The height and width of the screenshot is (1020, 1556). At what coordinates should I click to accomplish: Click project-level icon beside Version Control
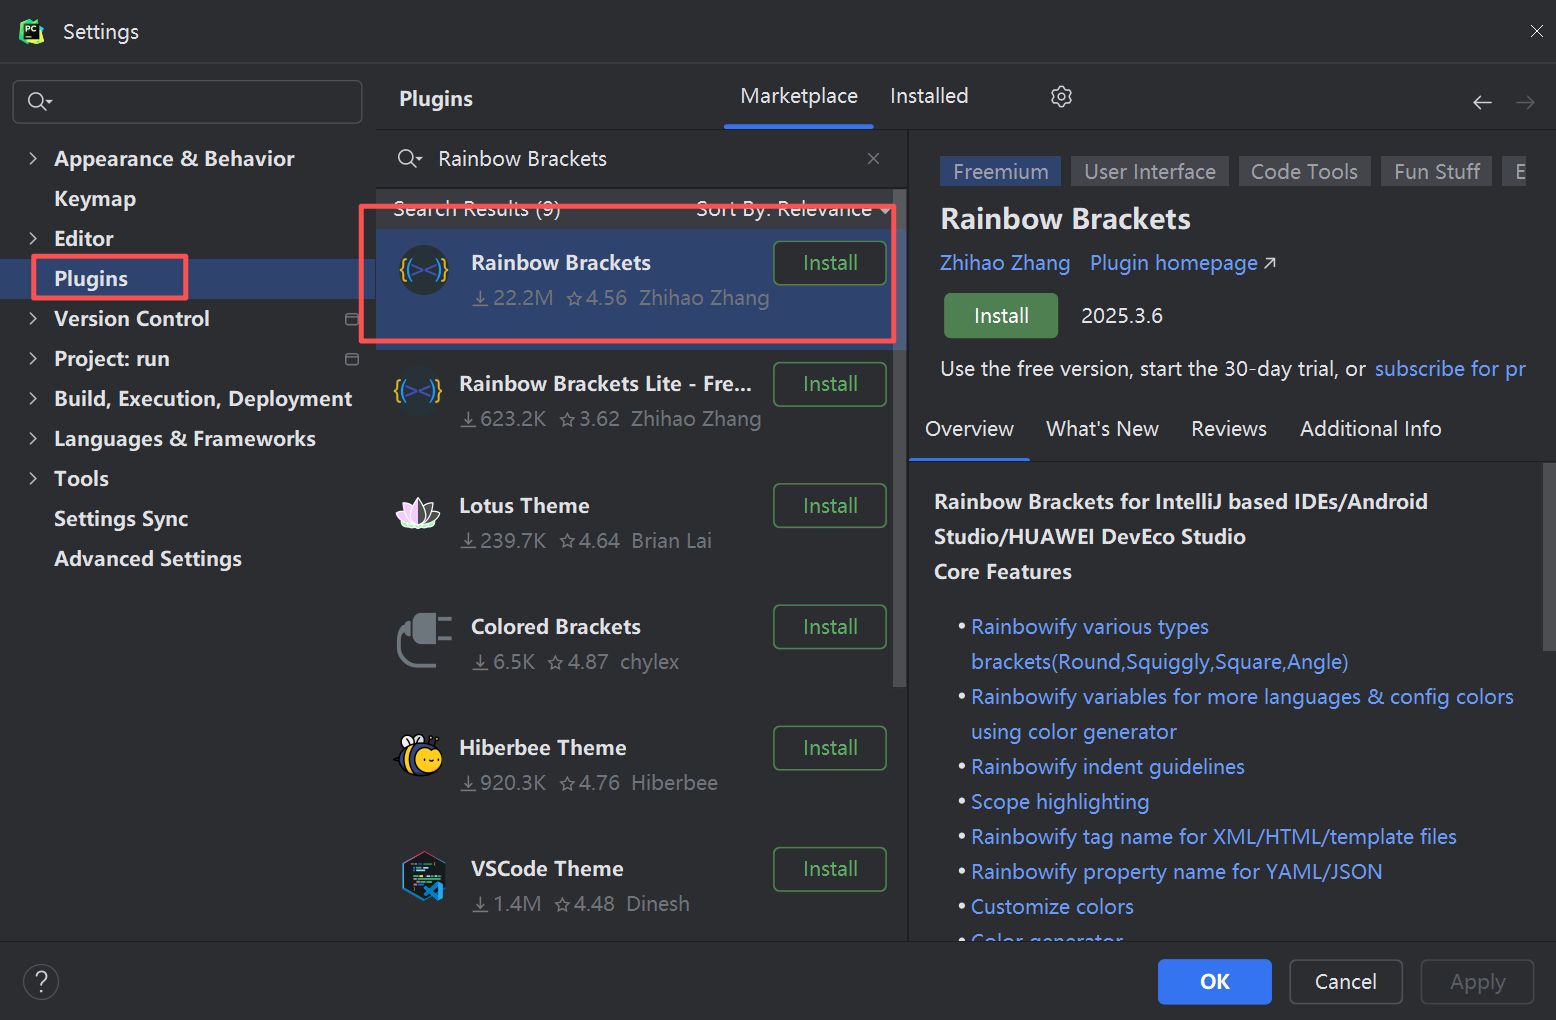pos(351,319)
